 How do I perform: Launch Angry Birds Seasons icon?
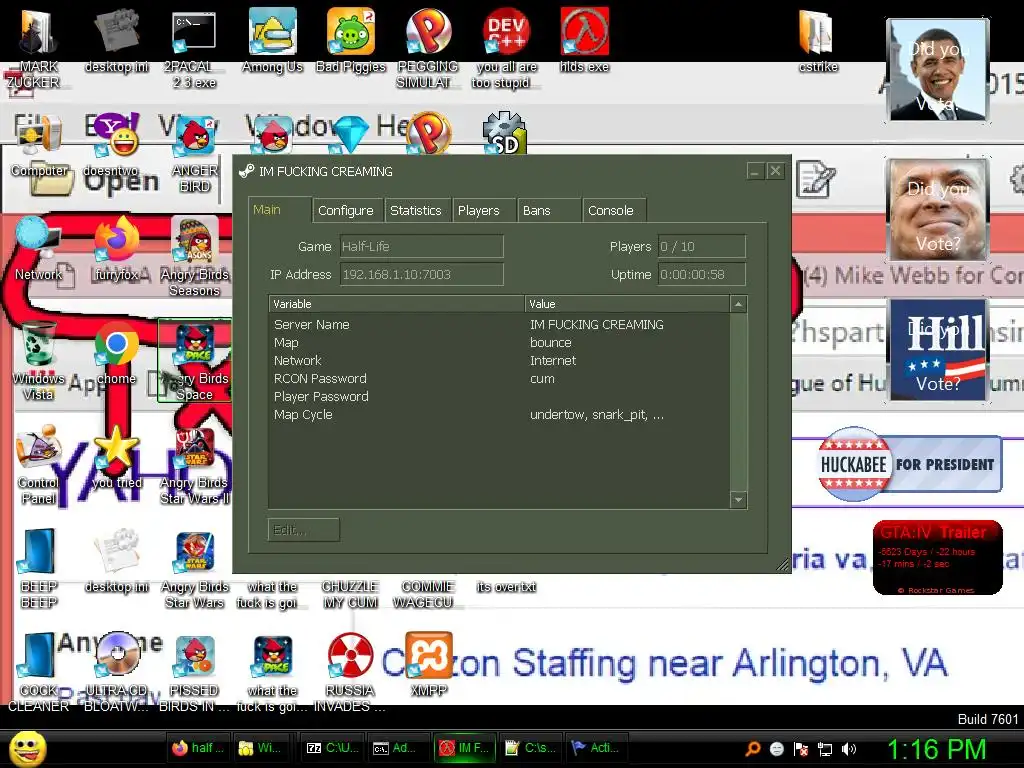pyautogui.click(x=195, y=240)
